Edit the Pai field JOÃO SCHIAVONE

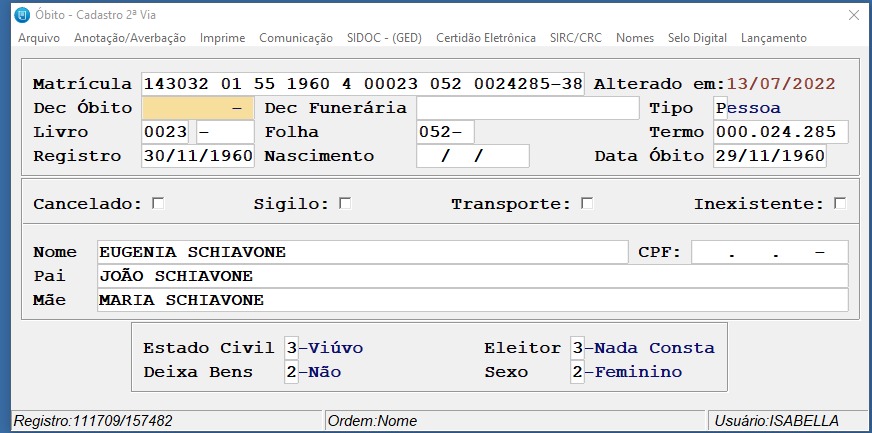click(x=473, y=276)
